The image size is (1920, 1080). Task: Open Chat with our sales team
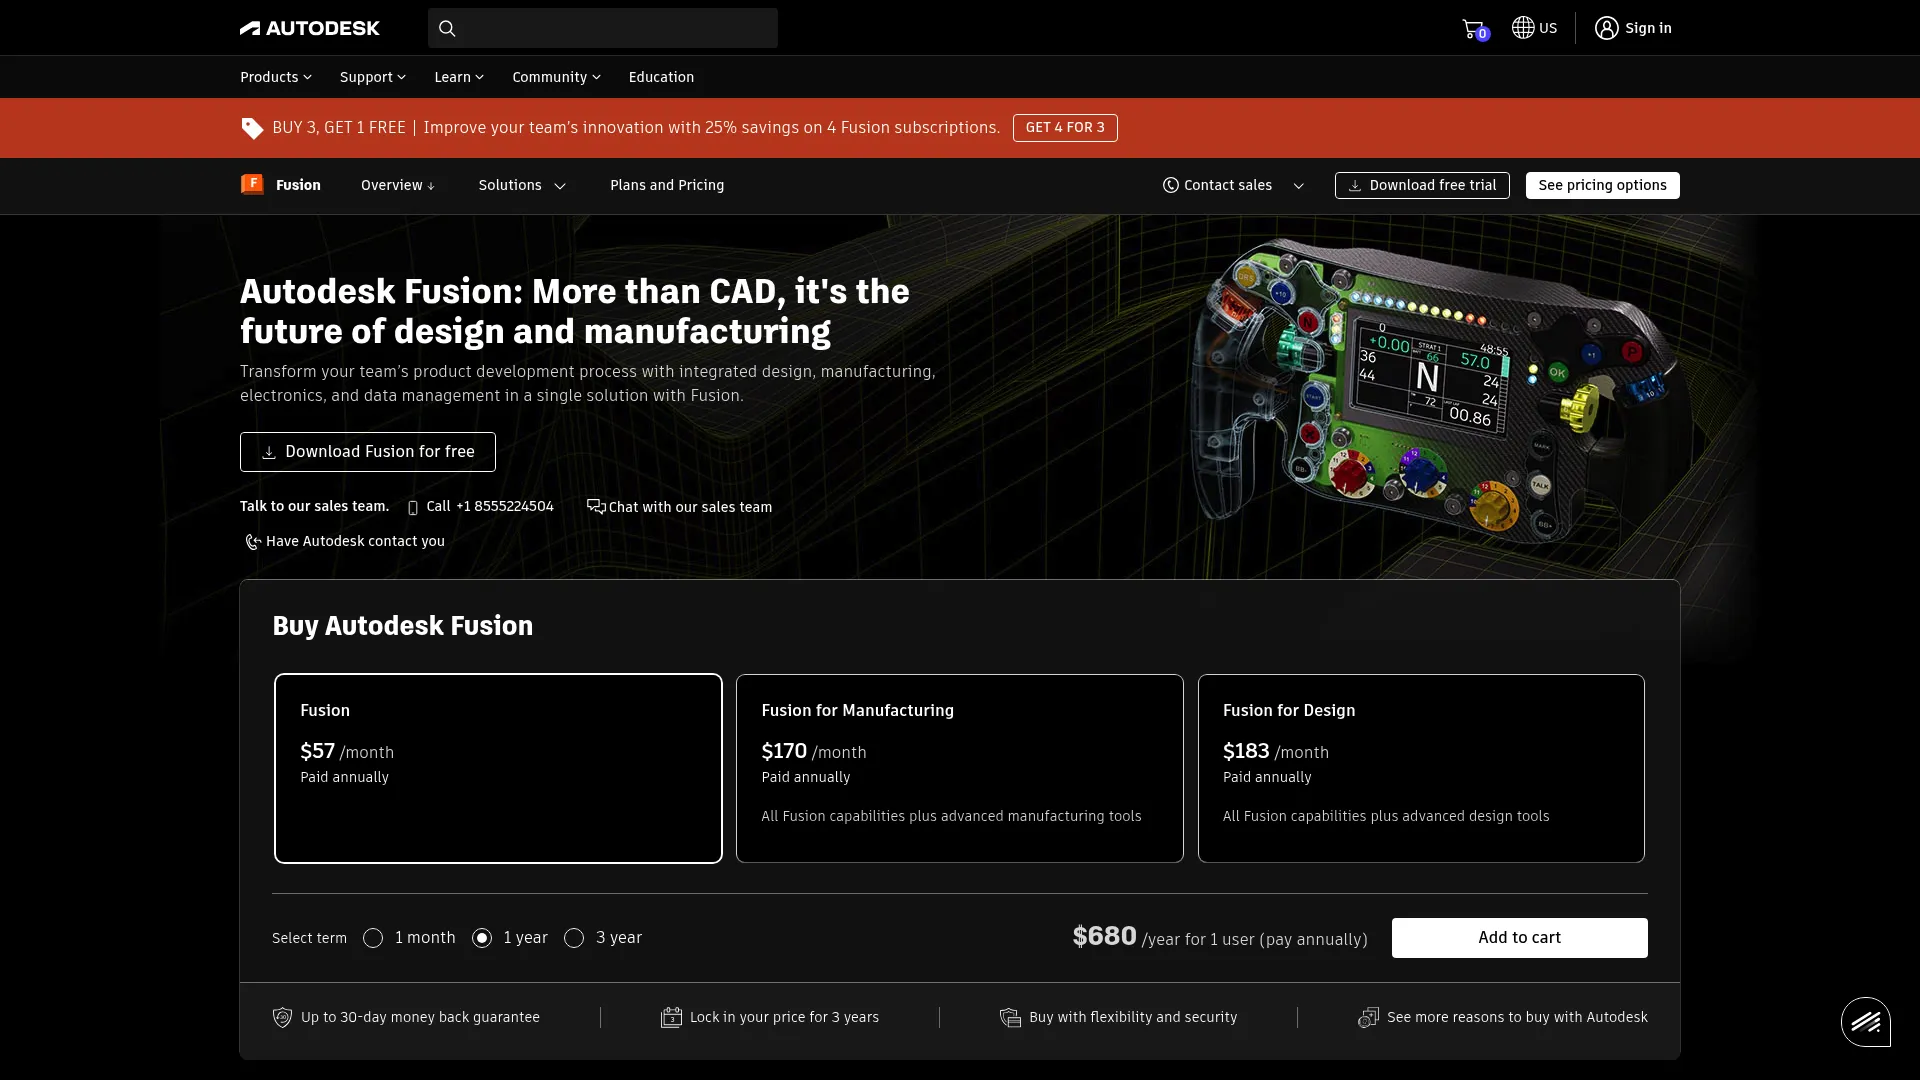pos(690,507)
